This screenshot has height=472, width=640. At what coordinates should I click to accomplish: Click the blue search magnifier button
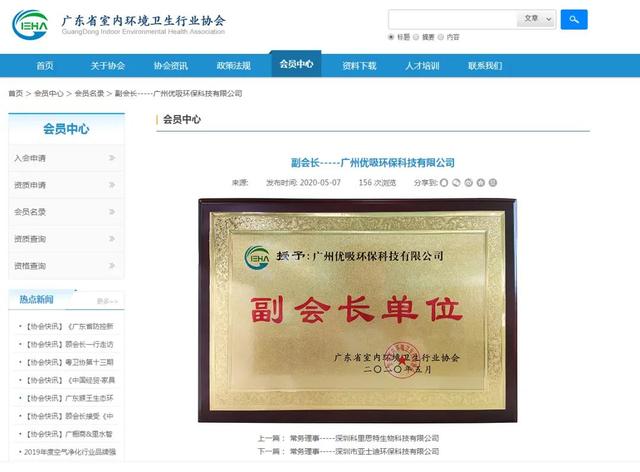574,19
